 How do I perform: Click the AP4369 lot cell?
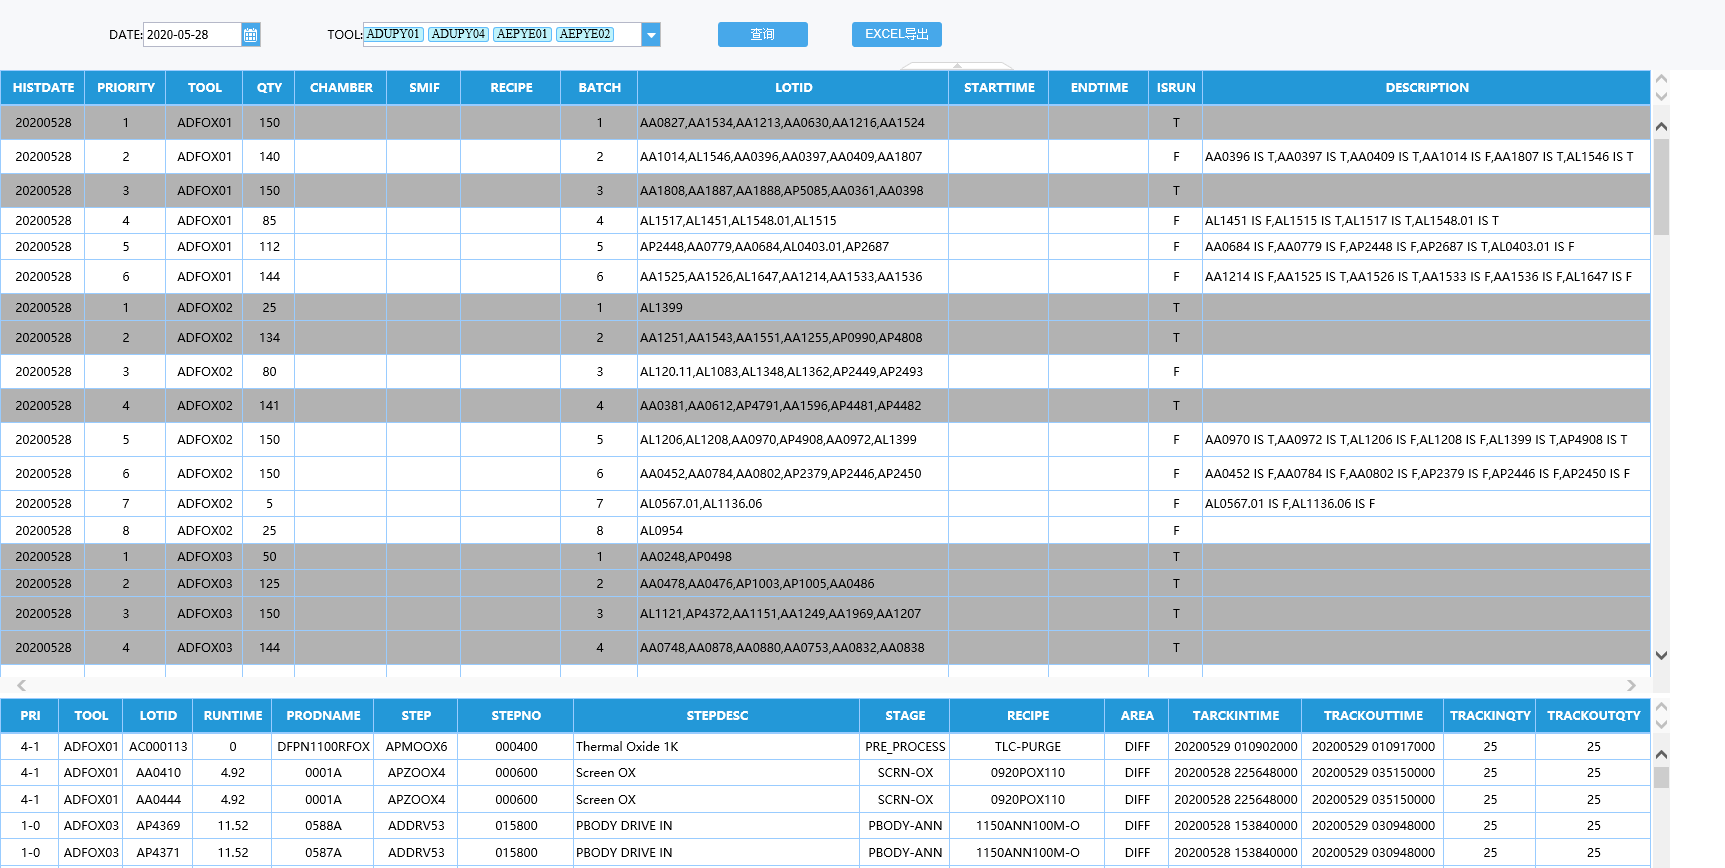(158, 826)
